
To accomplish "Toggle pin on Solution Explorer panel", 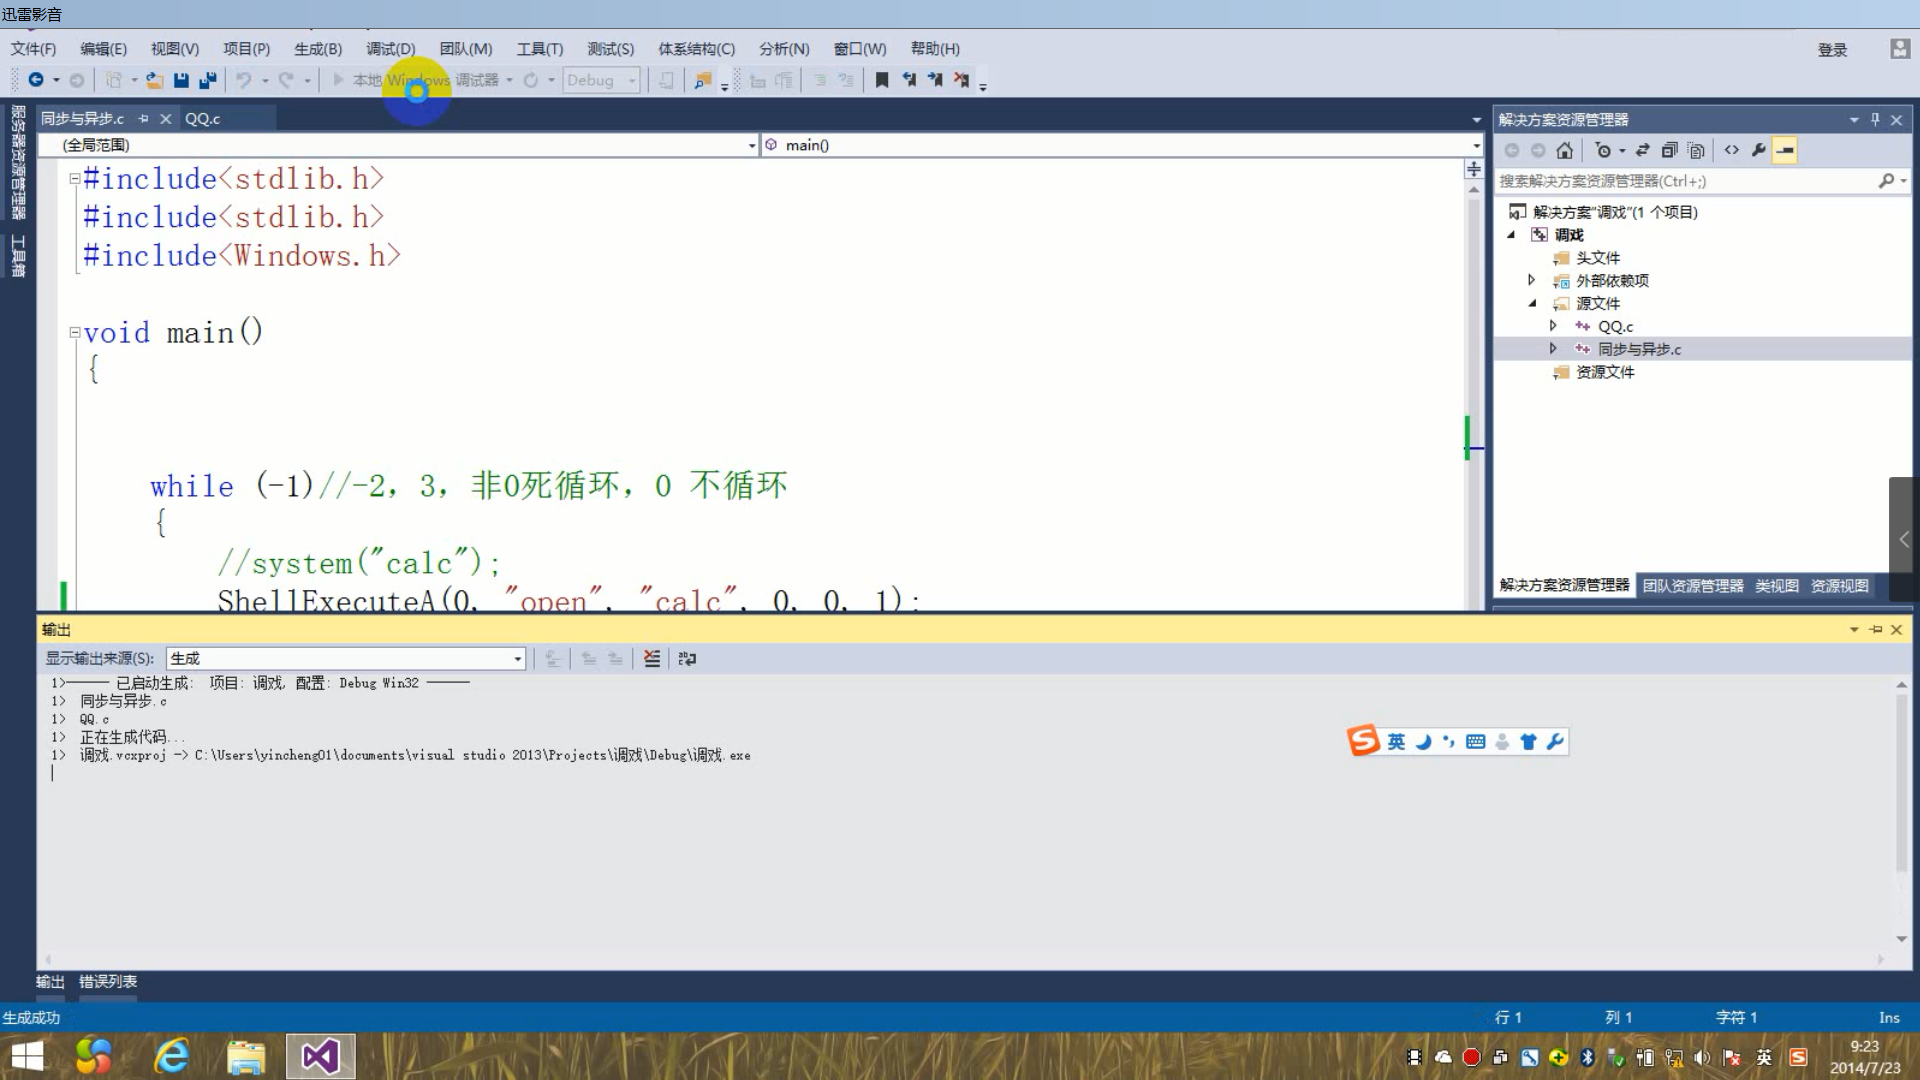I will click(x=1875, y=120).
